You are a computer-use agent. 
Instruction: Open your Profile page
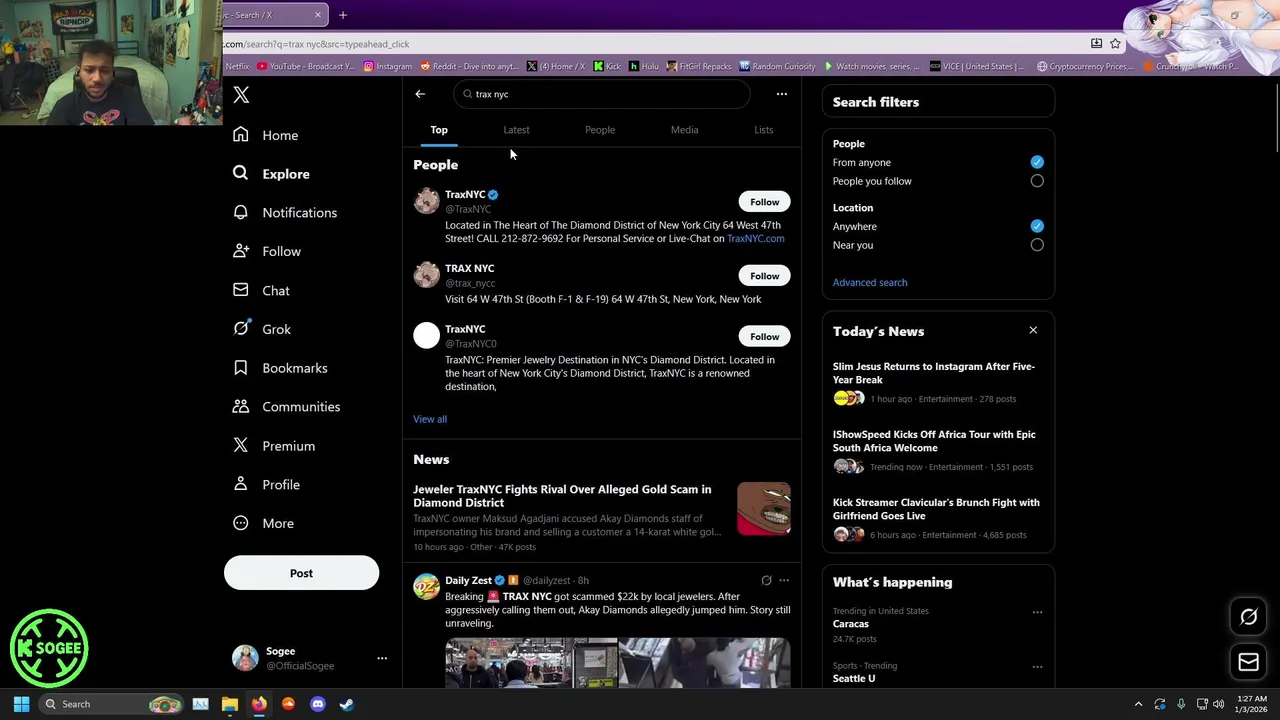point(267,485)
